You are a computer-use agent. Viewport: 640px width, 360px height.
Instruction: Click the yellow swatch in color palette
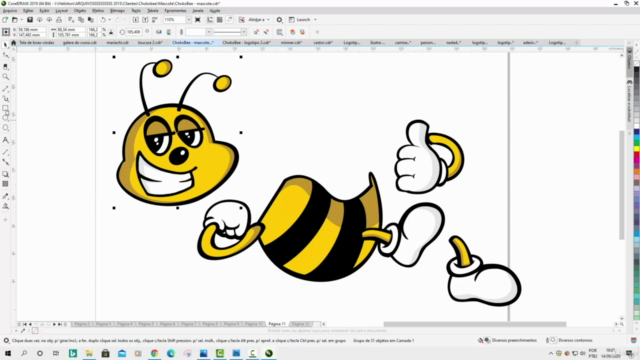637,149
